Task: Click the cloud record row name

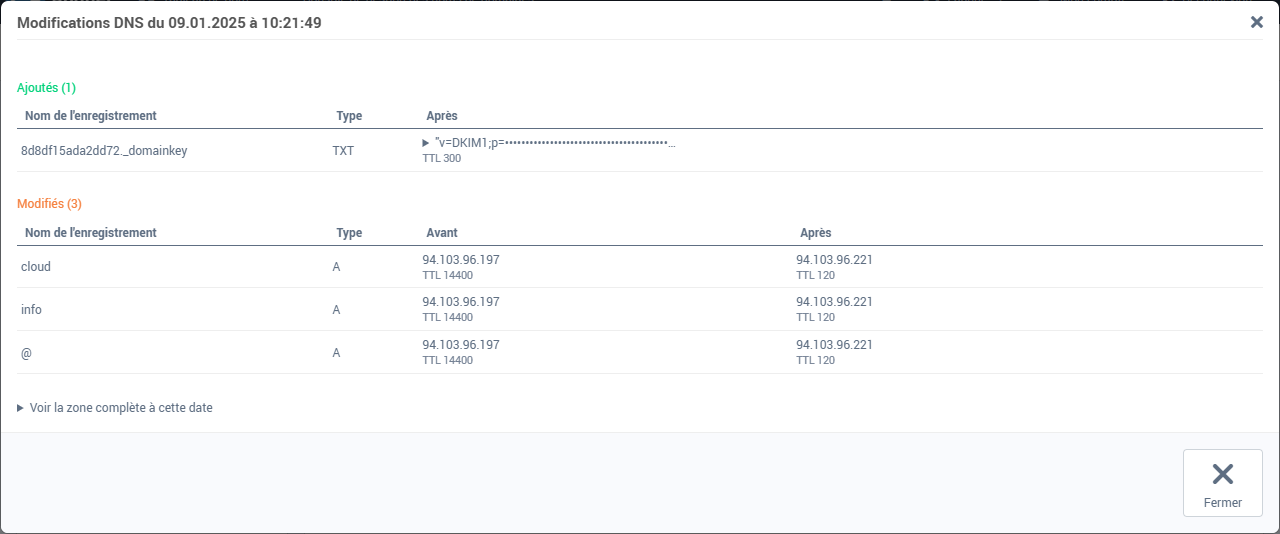Action: click(36, 267)
